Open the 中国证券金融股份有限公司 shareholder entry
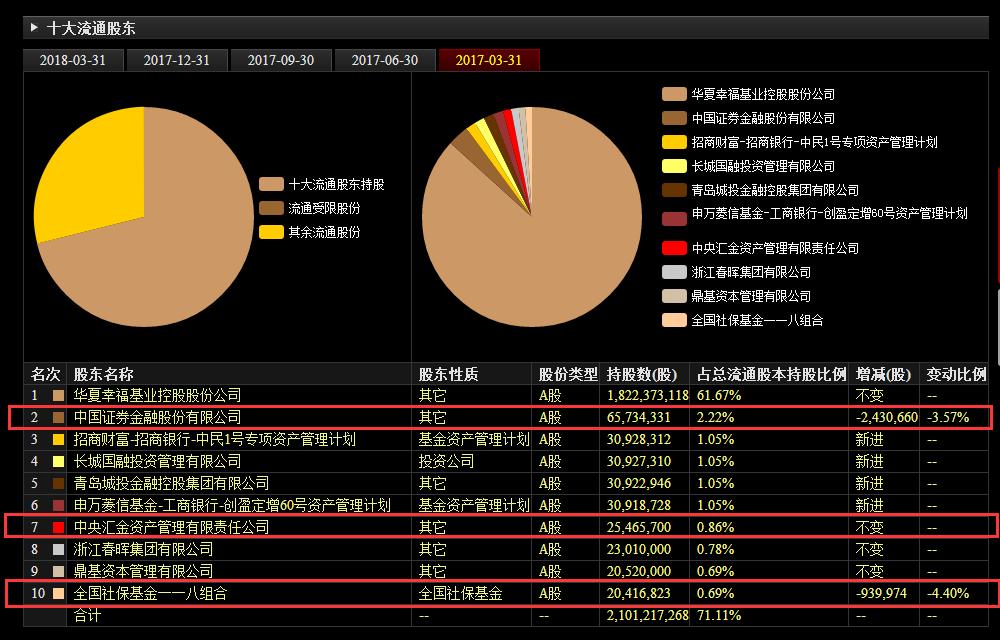The width and height of the screenshot is (1000, 640). (x=168, y=417)
